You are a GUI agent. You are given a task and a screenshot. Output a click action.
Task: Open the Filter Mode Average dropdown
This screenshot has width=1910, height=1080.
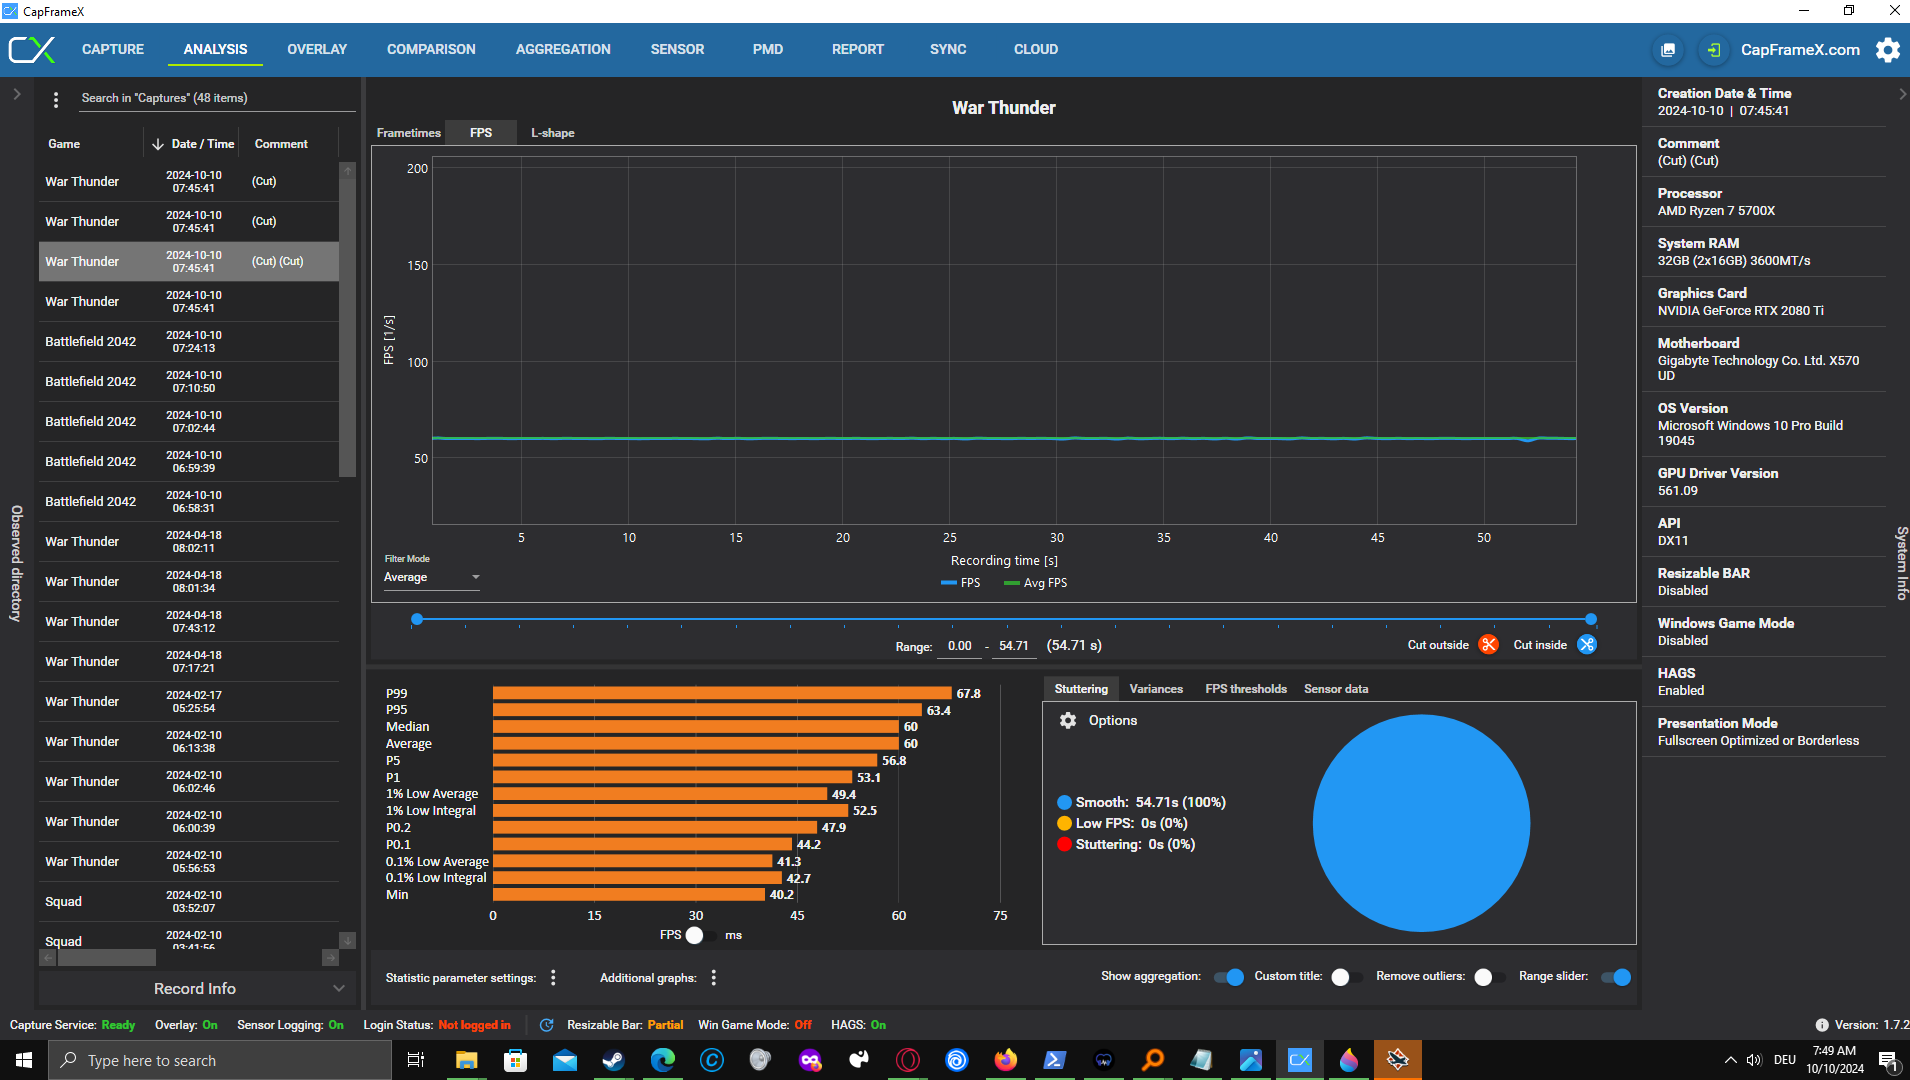coord(432,578)
